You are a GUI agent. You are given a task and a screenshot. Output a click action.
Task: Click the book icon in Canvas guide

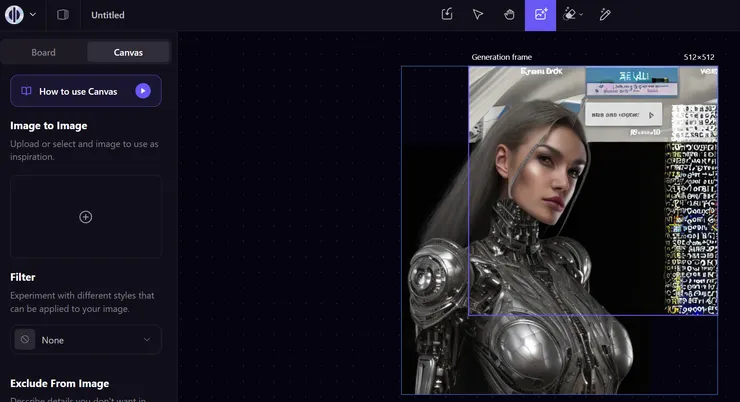coord(26,91)
